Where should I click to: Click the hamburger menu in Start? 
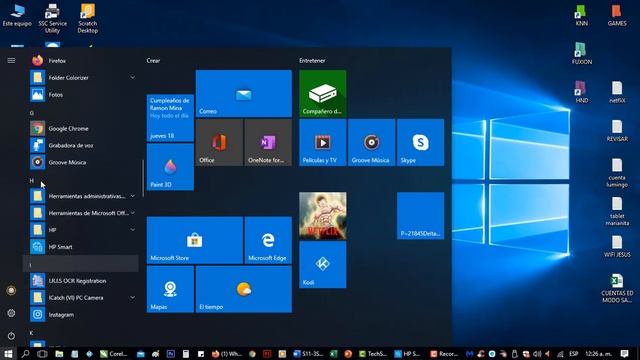[x=11, y=60]
